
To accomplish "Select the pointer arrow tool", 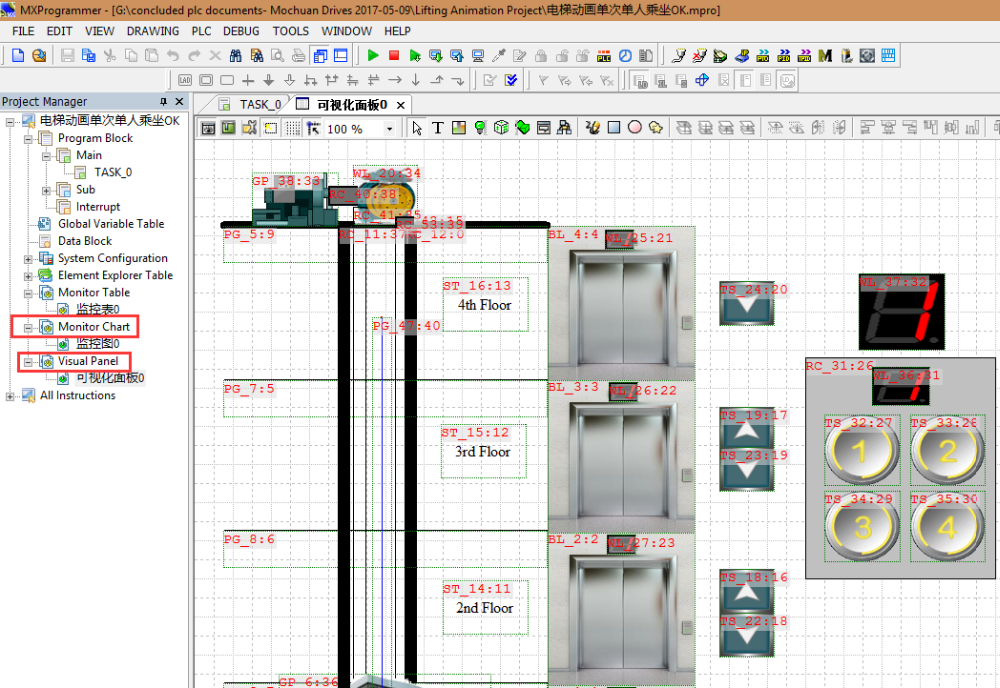I will click(x=417, y=128).
